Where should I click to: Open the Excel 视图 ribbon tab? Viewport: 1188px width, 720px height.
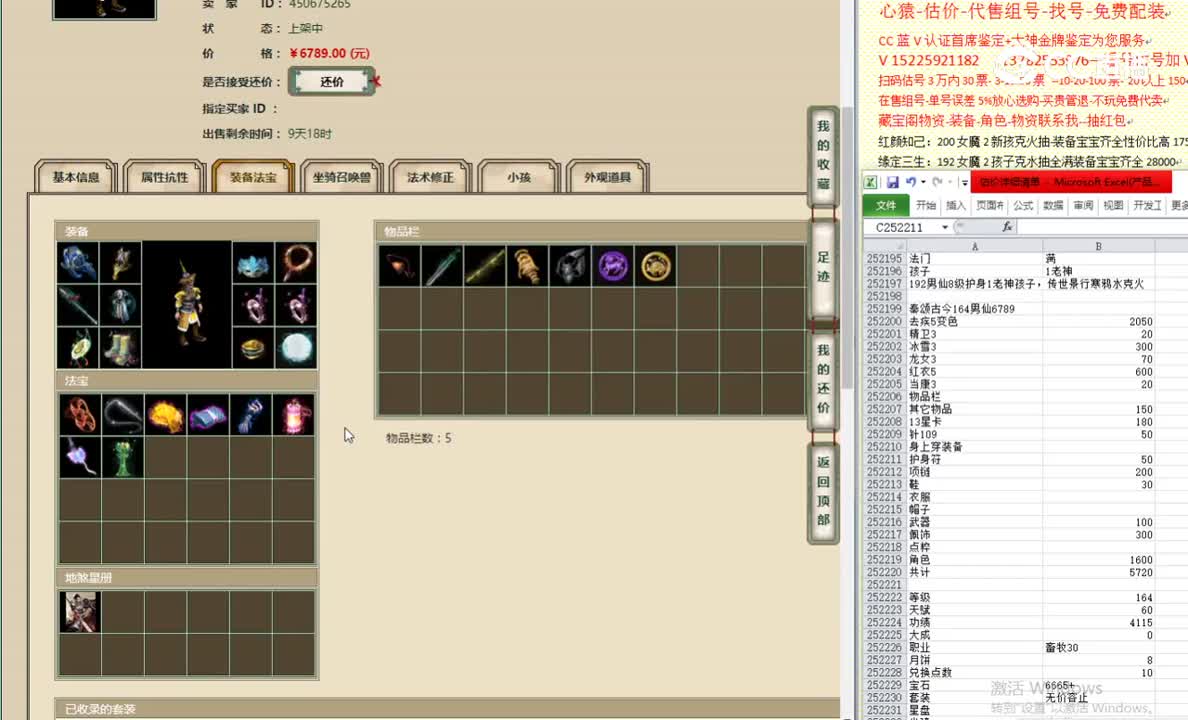(x=1113, y=205)
